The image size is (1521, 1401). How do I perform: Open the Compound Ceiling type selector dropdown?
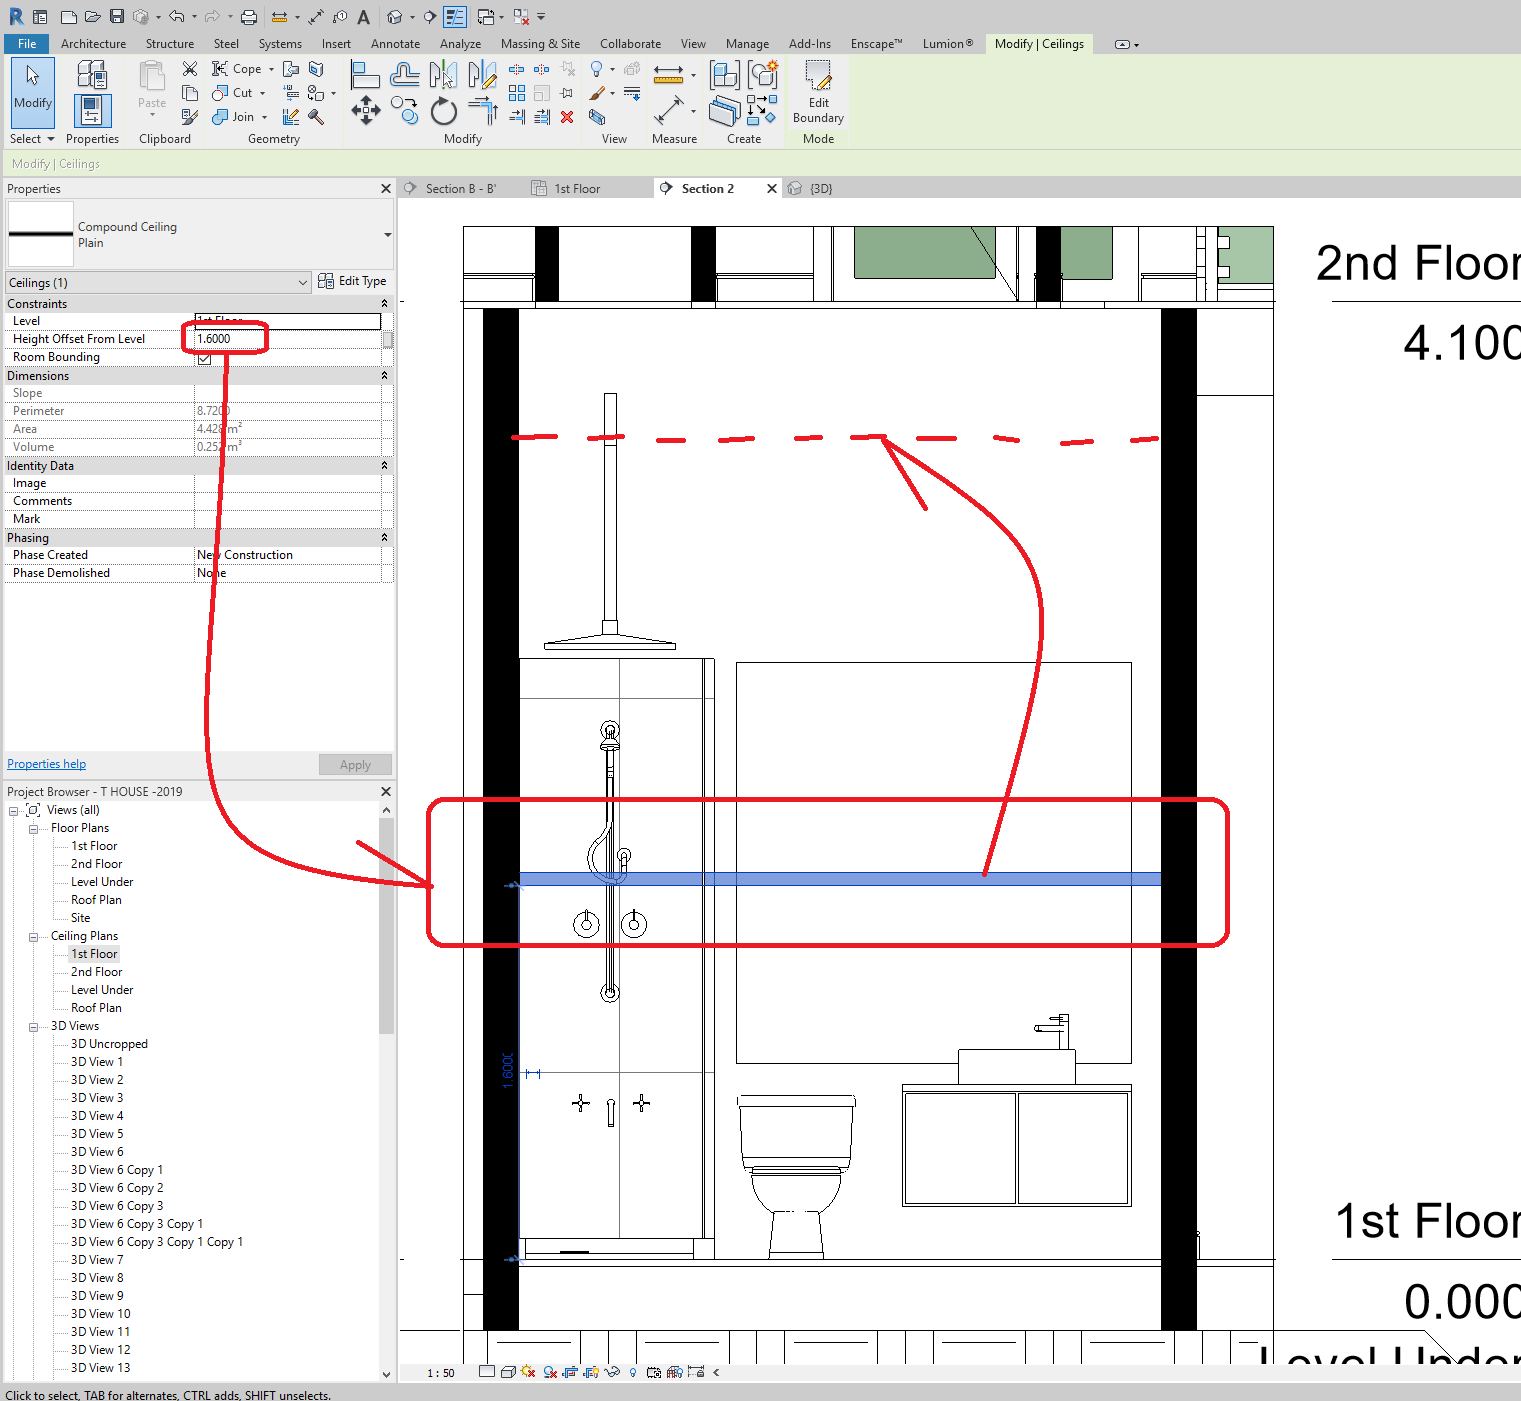386,234
